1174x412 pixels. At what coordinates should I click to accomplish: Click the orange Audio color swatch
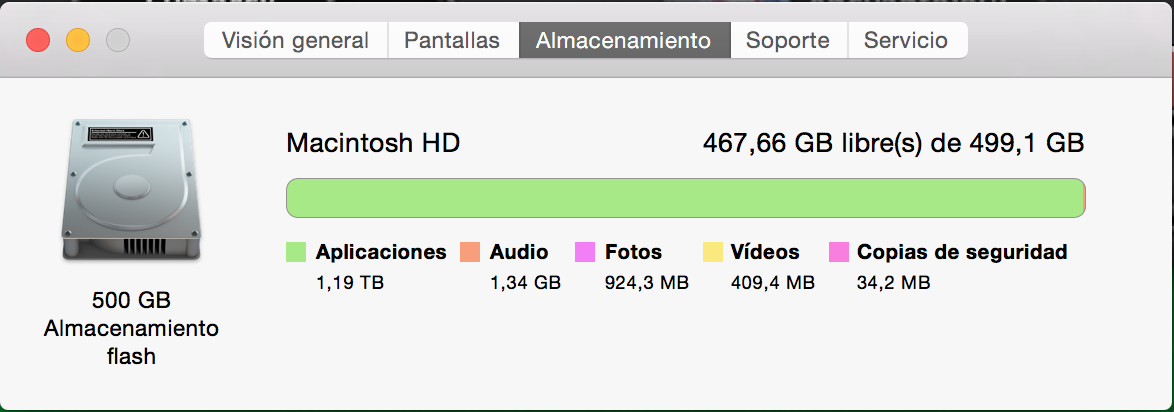(x=470, y=252)
